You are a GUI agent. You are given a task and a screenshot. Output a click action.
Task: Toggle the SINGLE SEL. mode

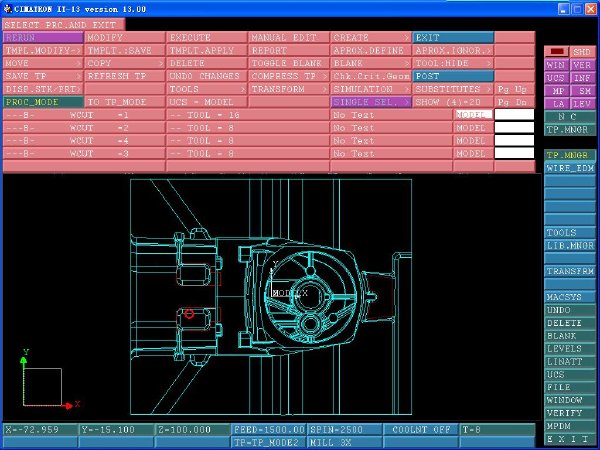coord(370,102)
